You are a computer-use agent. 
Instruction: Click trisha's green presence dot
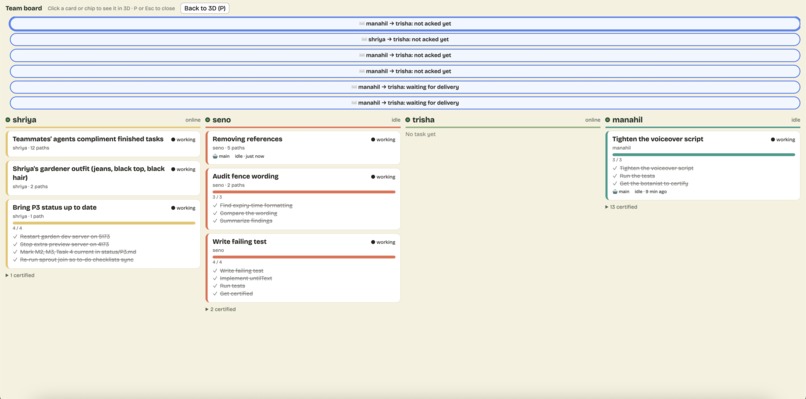(408, 120)
